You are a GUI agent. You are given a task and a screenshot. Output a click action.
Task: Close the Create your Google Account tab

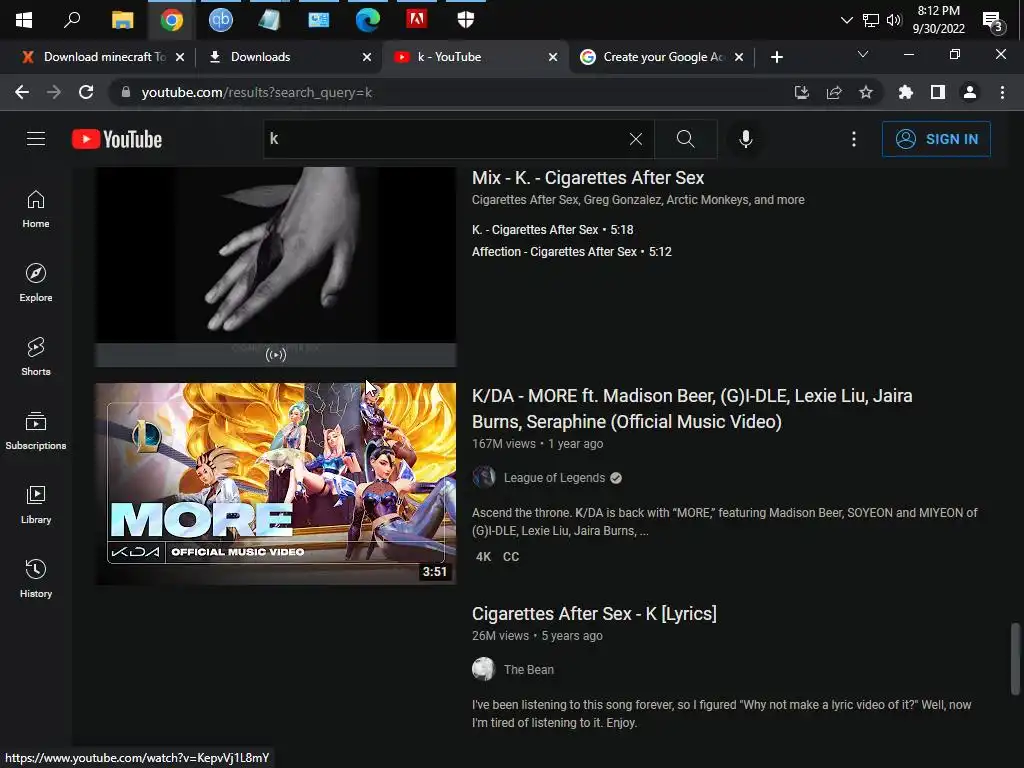739,57
